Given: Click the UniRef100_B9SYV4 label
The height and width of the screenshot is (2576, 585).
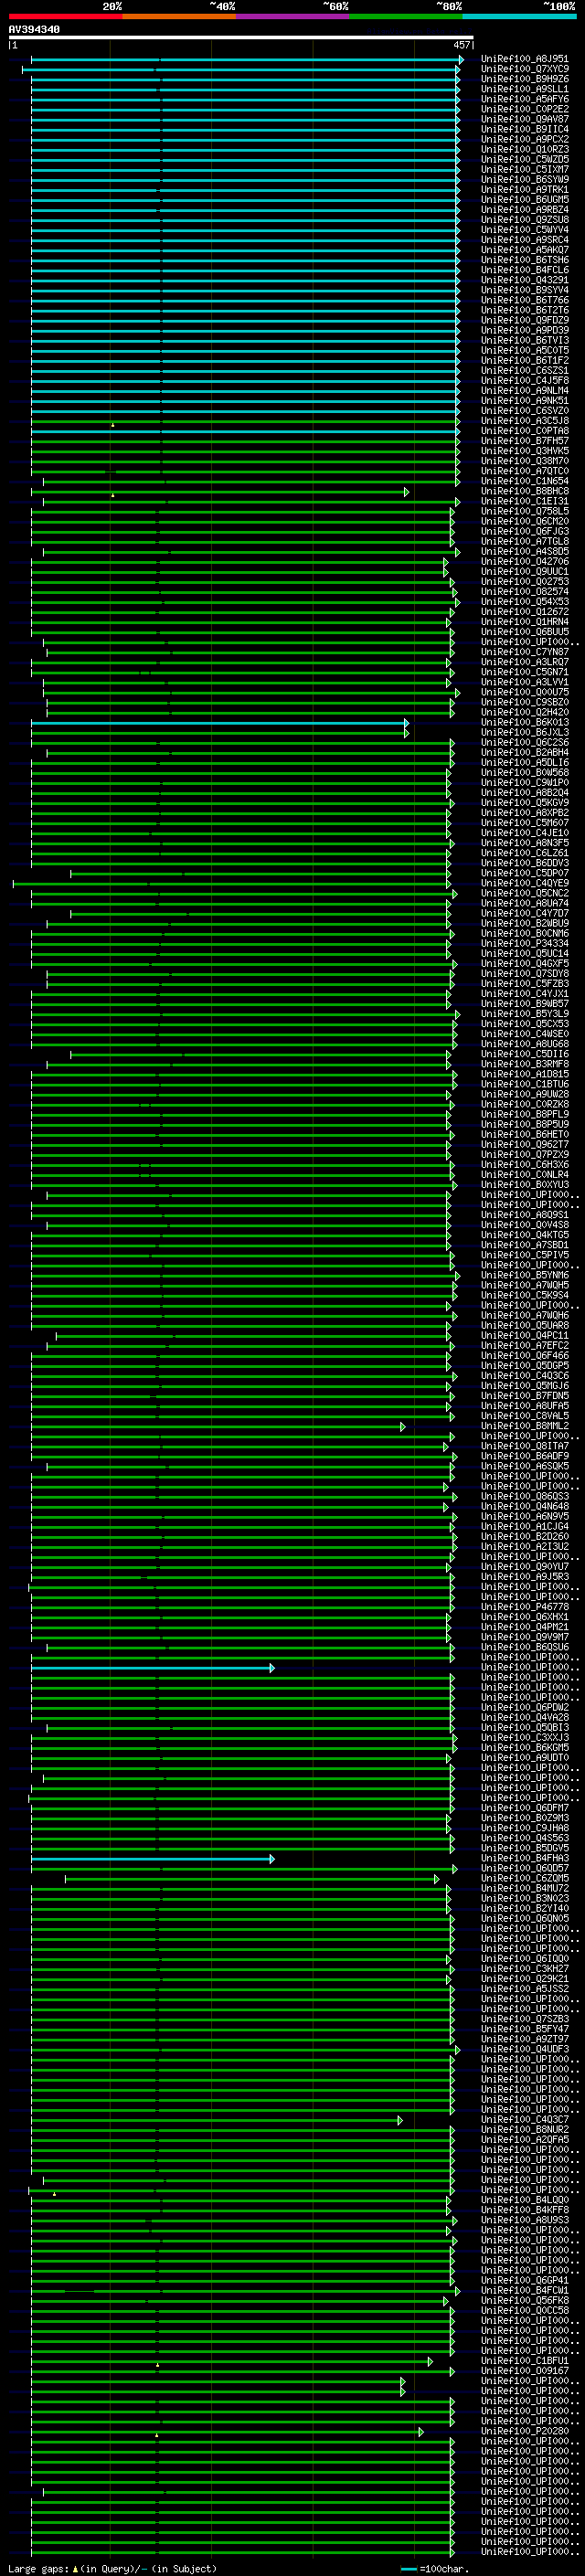Looking at the screenshot, I should (x=524, y=290).
